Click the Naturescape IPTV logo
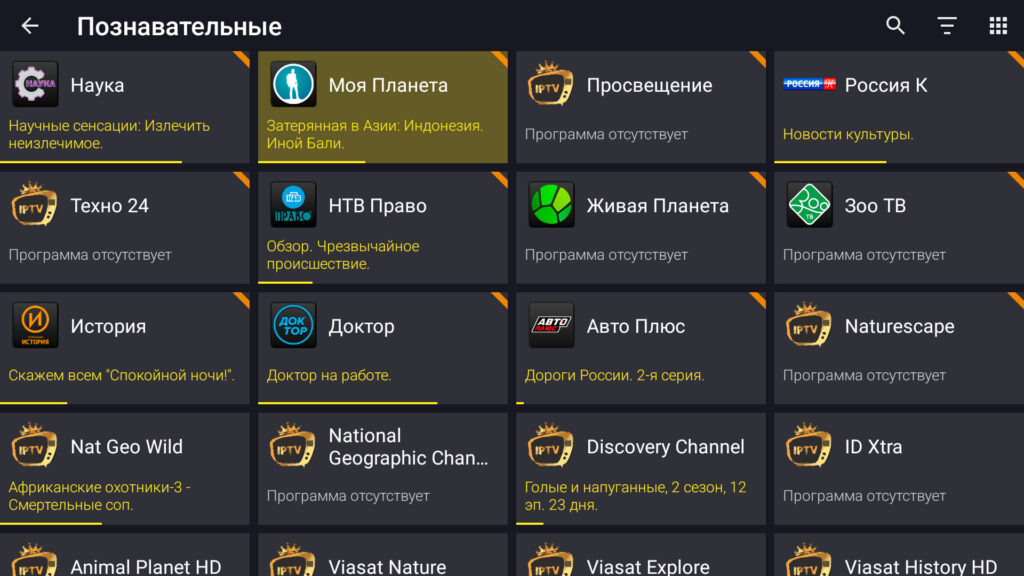The height and width of the screenshot is (576, 1024). point(808,325)
